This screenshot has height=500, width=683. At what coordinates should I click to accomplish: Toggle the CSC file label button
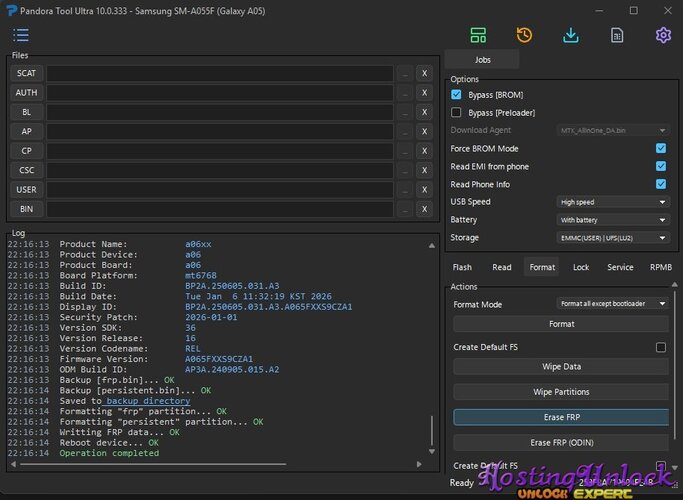click(x=27, y=170)
